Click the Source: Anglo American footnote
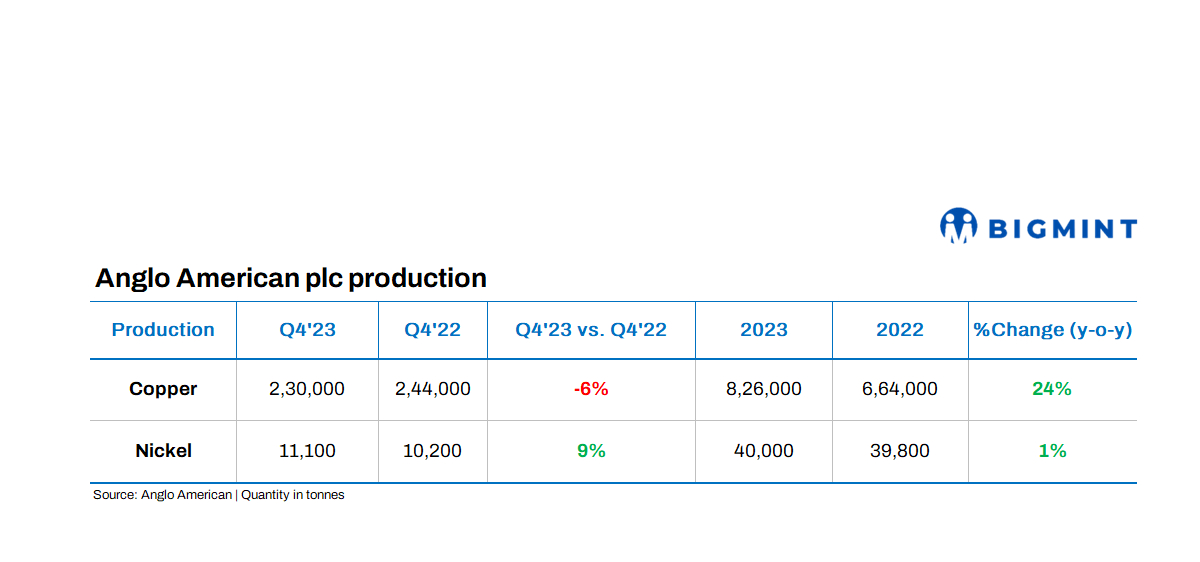Screen dimensions: 1200x562 218,495
